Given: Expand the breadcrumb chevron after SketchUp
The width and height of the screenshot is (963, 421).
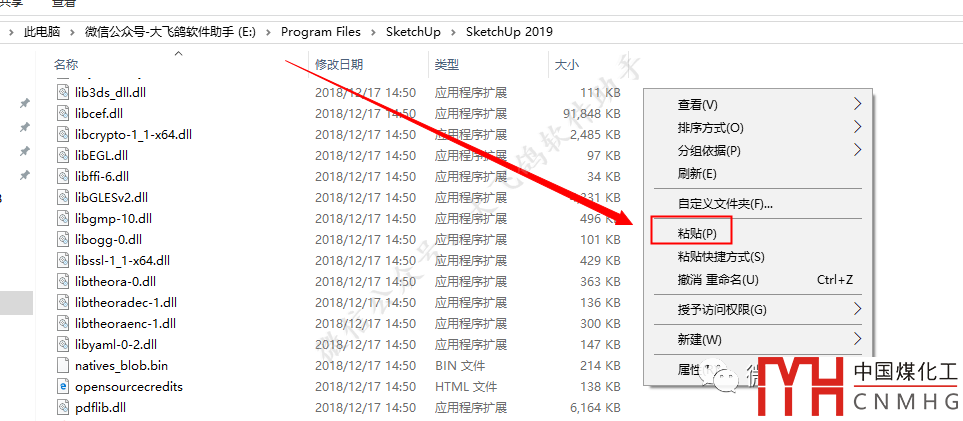Looking at the screenshot, I should [453, 32].
